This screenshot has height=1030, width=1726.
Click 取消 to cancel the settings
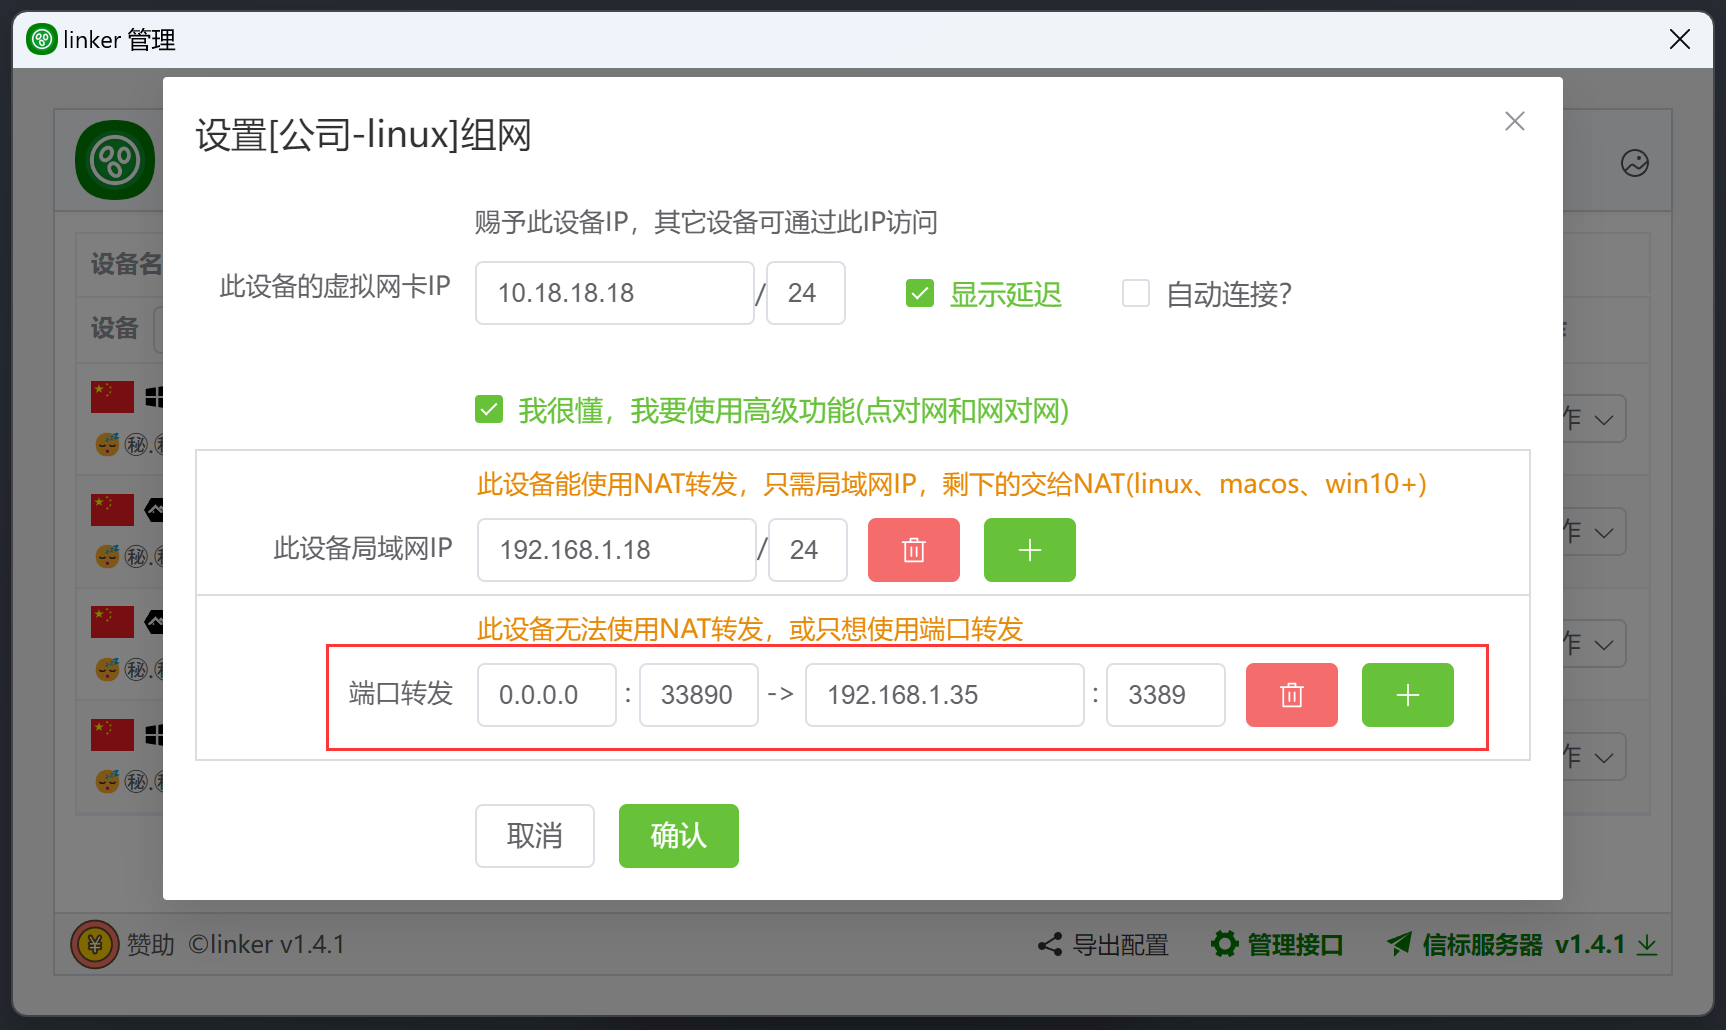pyautogui.click(x=535, y=836)
